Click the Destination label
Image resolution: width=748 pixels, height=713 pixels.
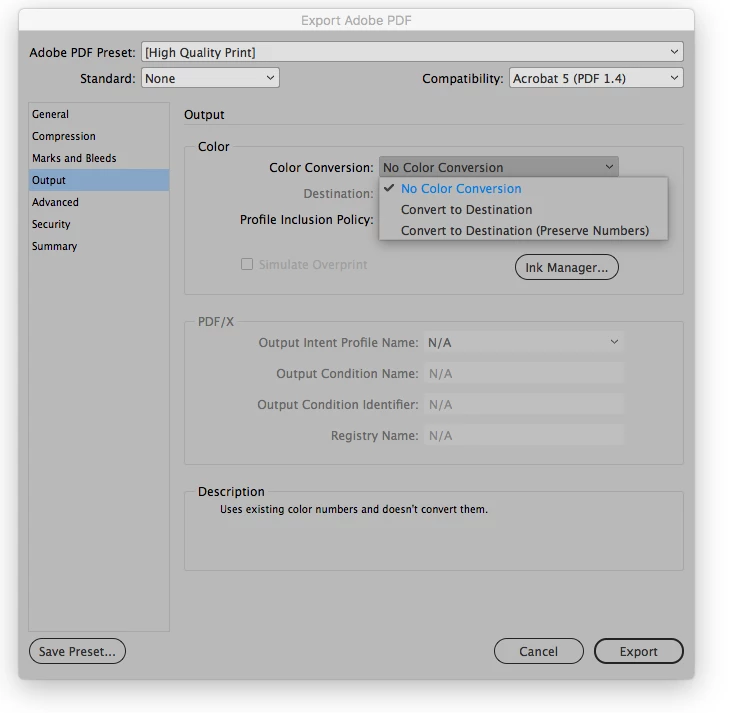point(339,194)
